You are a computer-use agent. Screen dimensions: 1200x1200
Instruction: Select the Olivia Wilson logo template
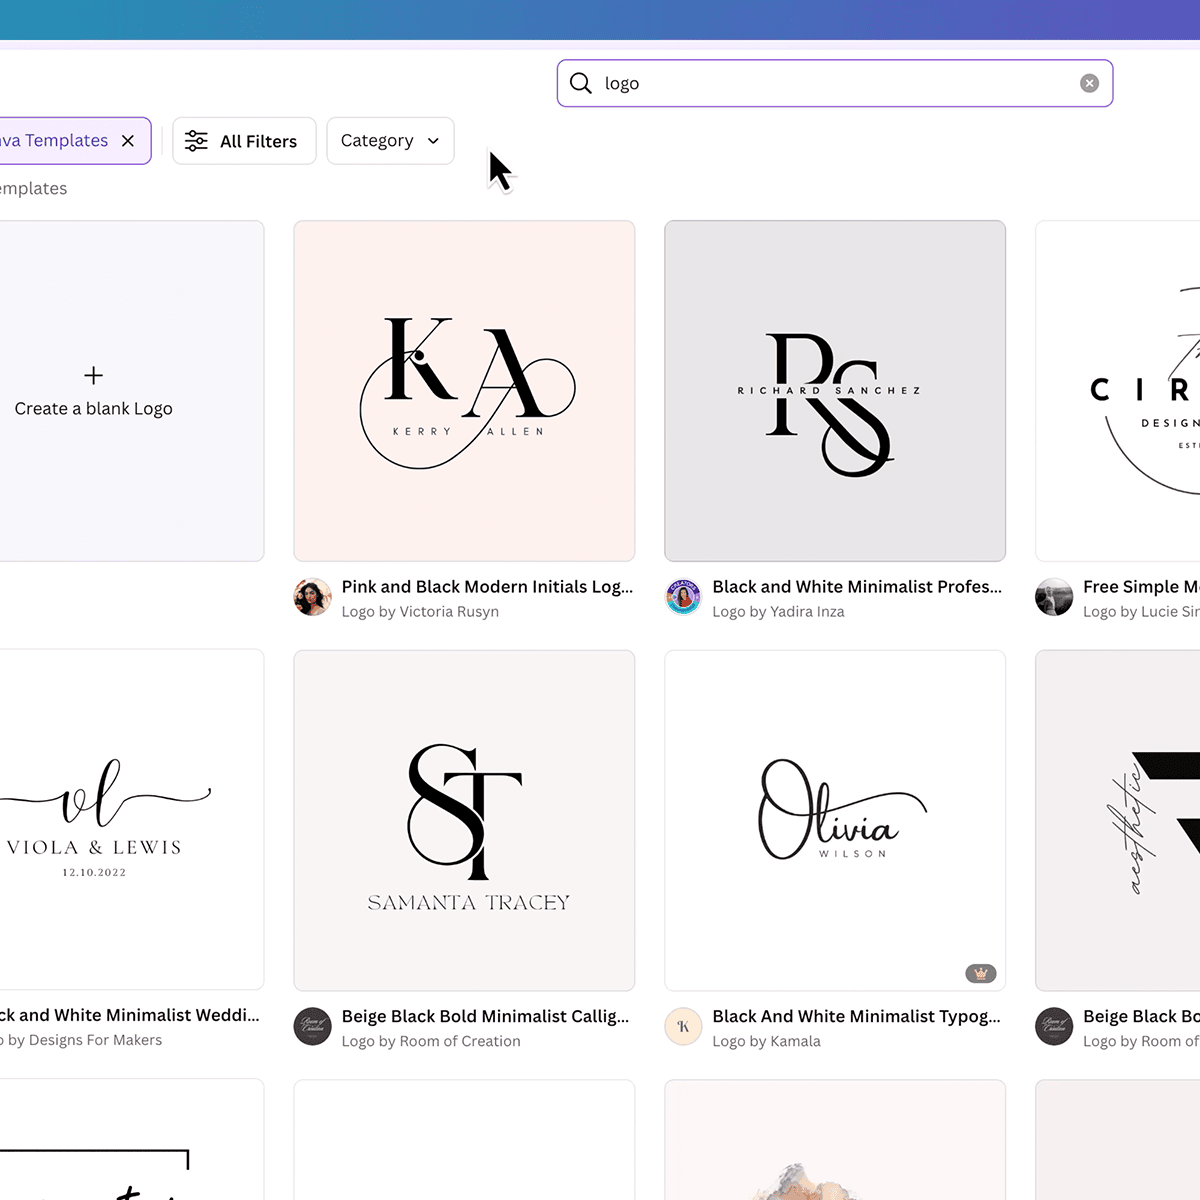[835, 820]
